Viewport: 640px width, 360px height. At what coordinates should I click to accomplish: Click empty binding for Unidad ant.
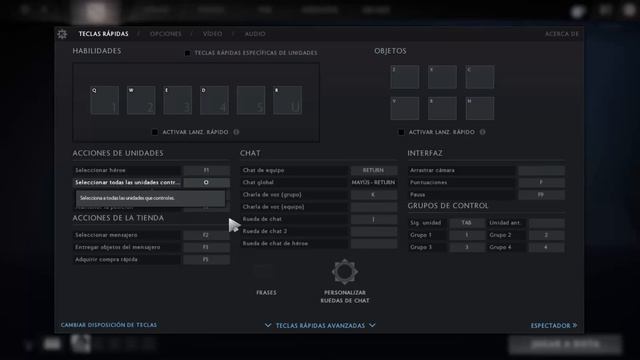(547, 223)
